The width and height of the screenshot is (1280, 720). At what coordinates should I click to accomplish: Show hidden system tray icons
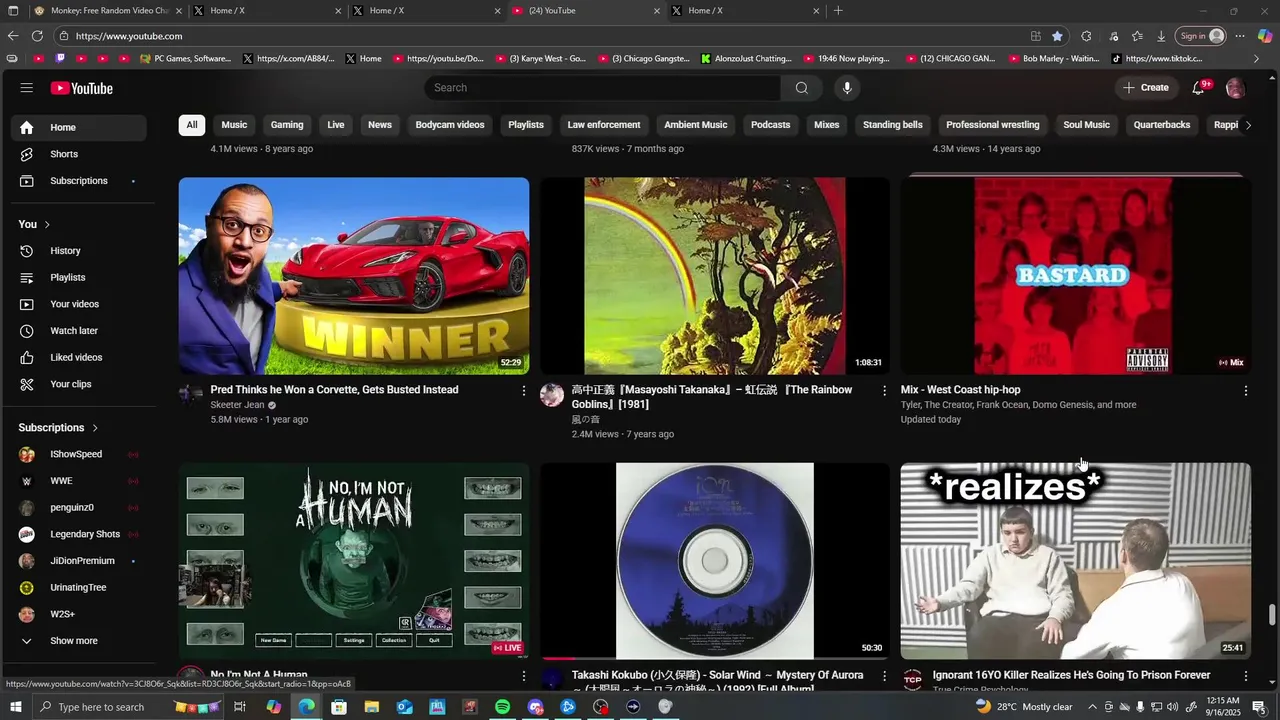click(1092, 707)
